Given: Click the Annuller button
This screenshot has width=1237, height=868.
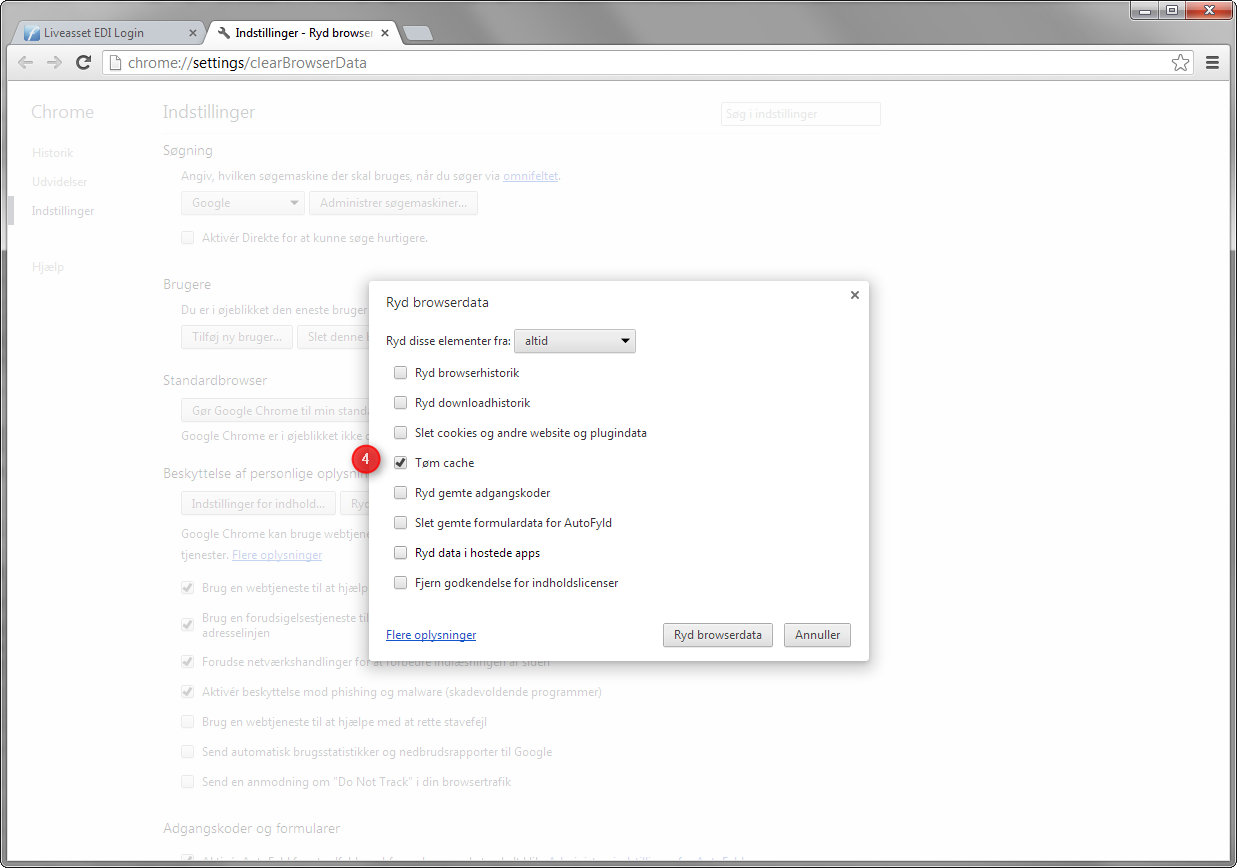Looking at the screenshot, I should [x=817, y=635].
